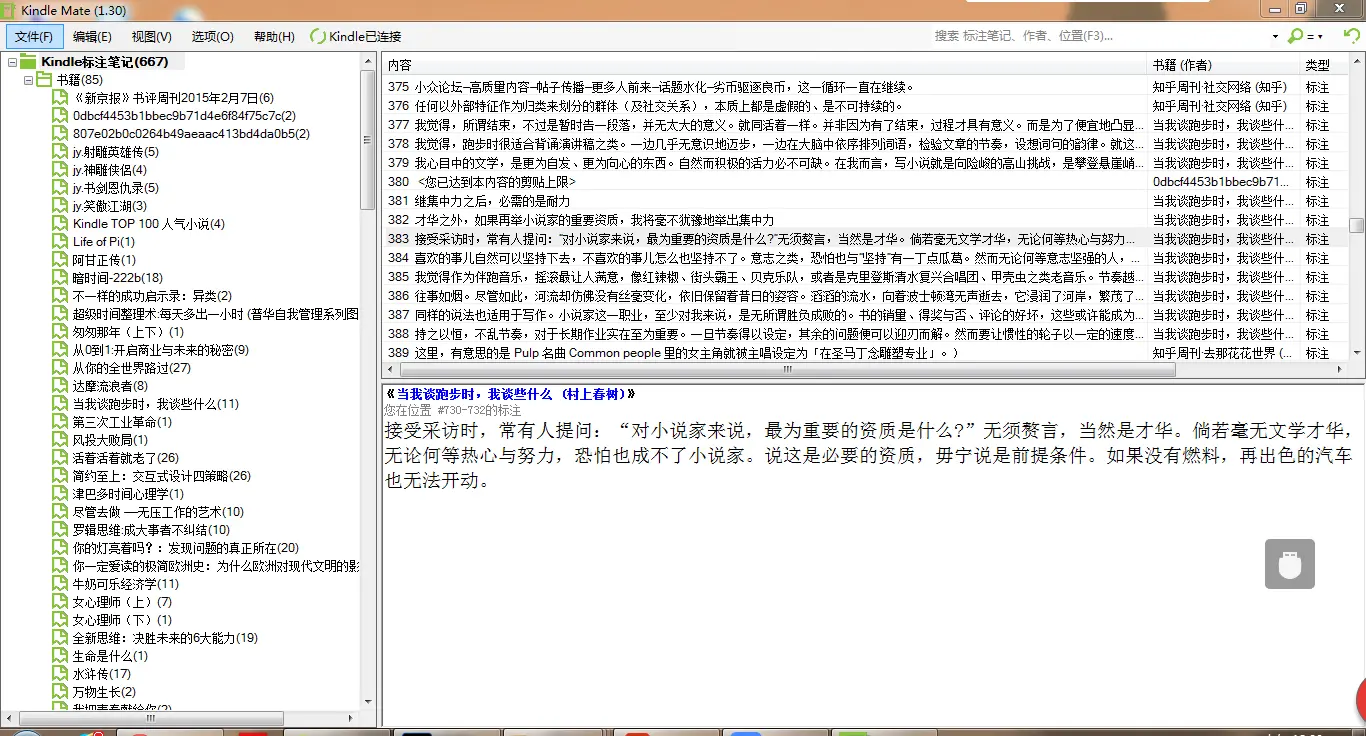Click bookmark icon beside 牛奶可乐经济学
This screenshot has height=736, width=1366.
point(61,584)
